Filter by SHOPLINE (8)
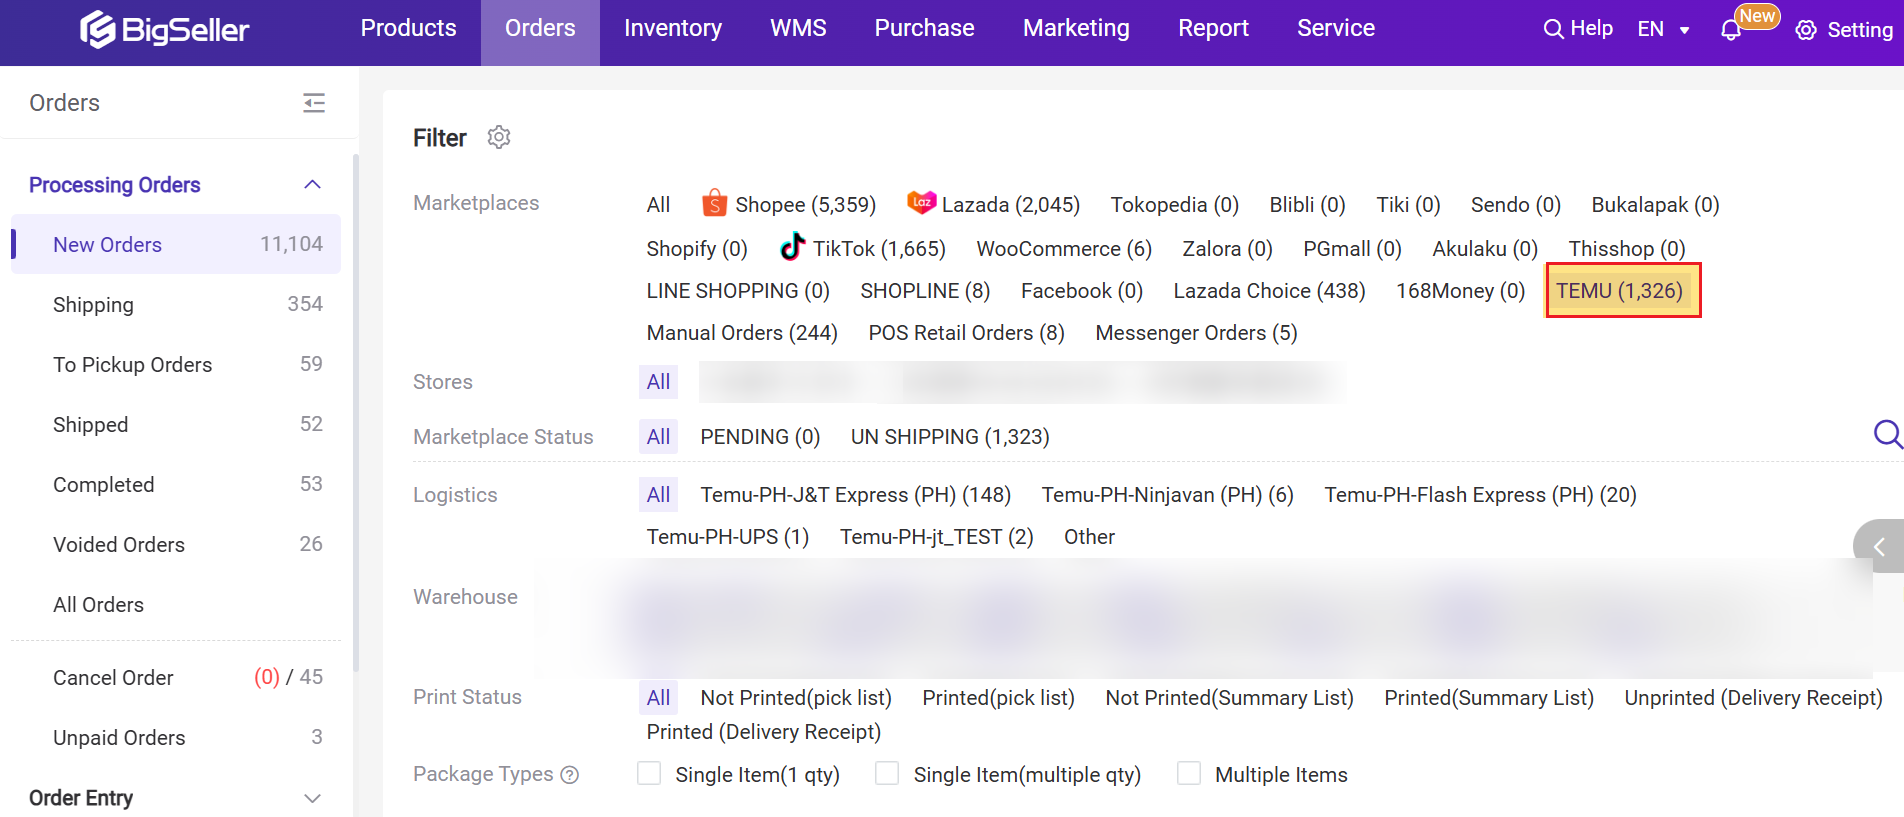 tap(925, 291)
